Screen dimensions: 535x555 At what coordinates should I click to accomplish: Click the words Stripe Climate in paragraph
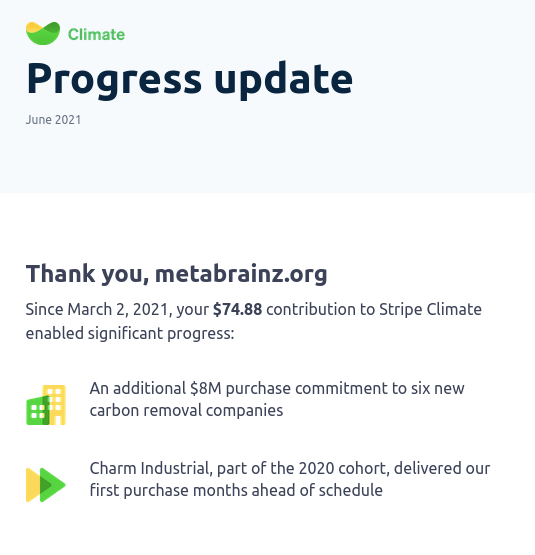430,309
